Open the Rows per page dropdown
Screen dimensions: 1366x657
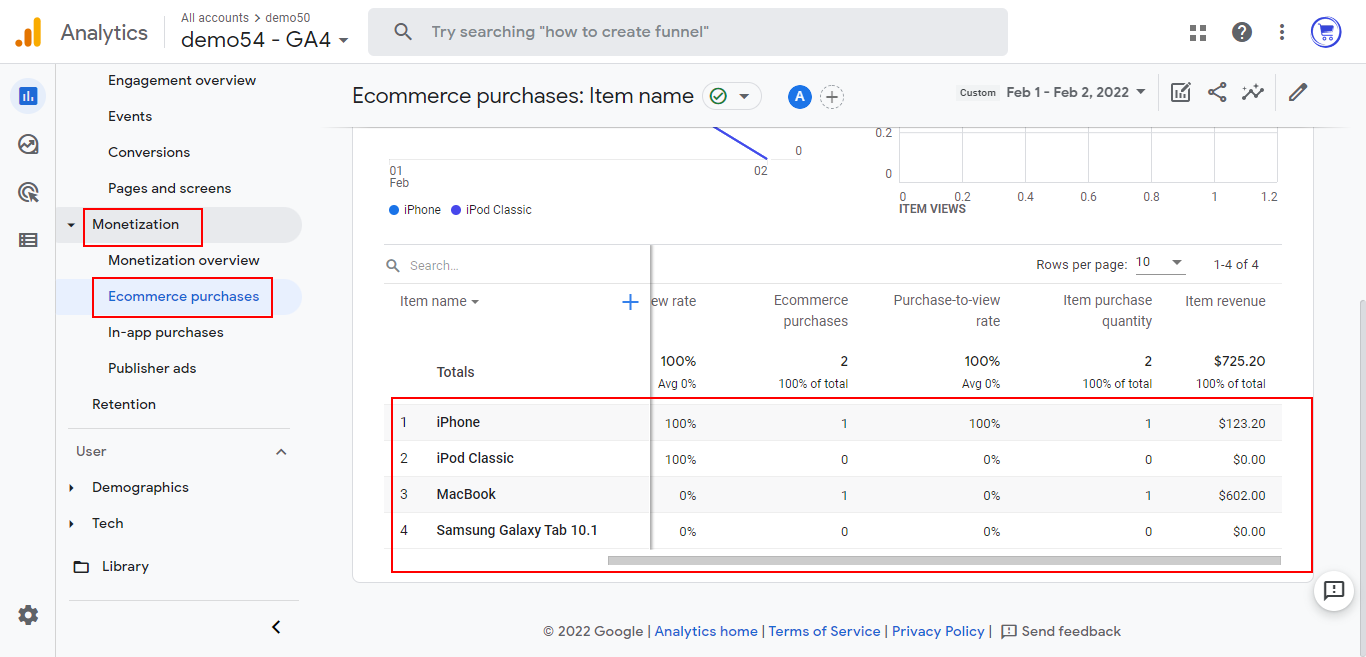(x=1160, y=263)
